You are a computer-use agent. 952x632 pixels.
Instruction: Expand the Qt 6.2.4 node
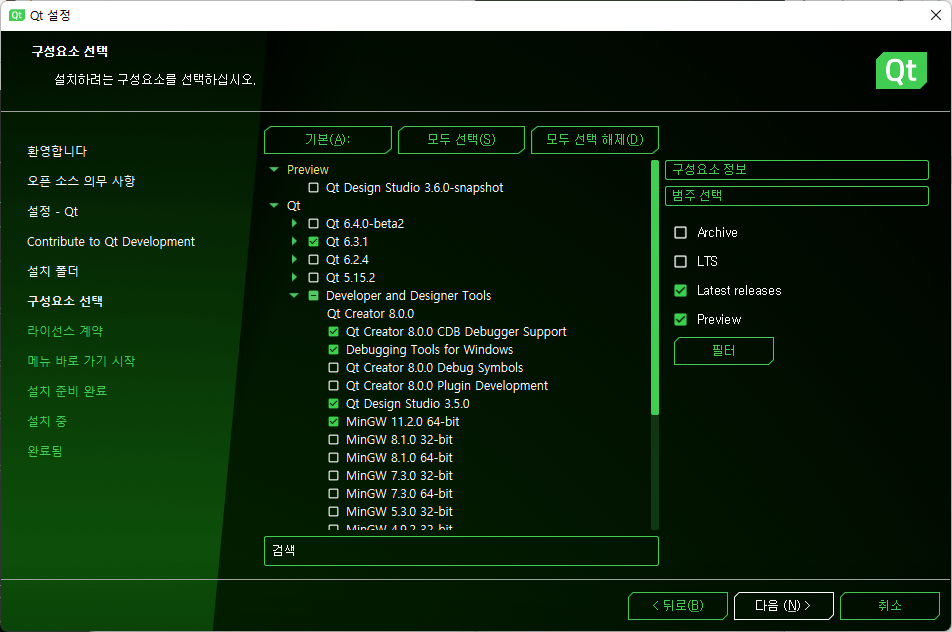[294, 260]
